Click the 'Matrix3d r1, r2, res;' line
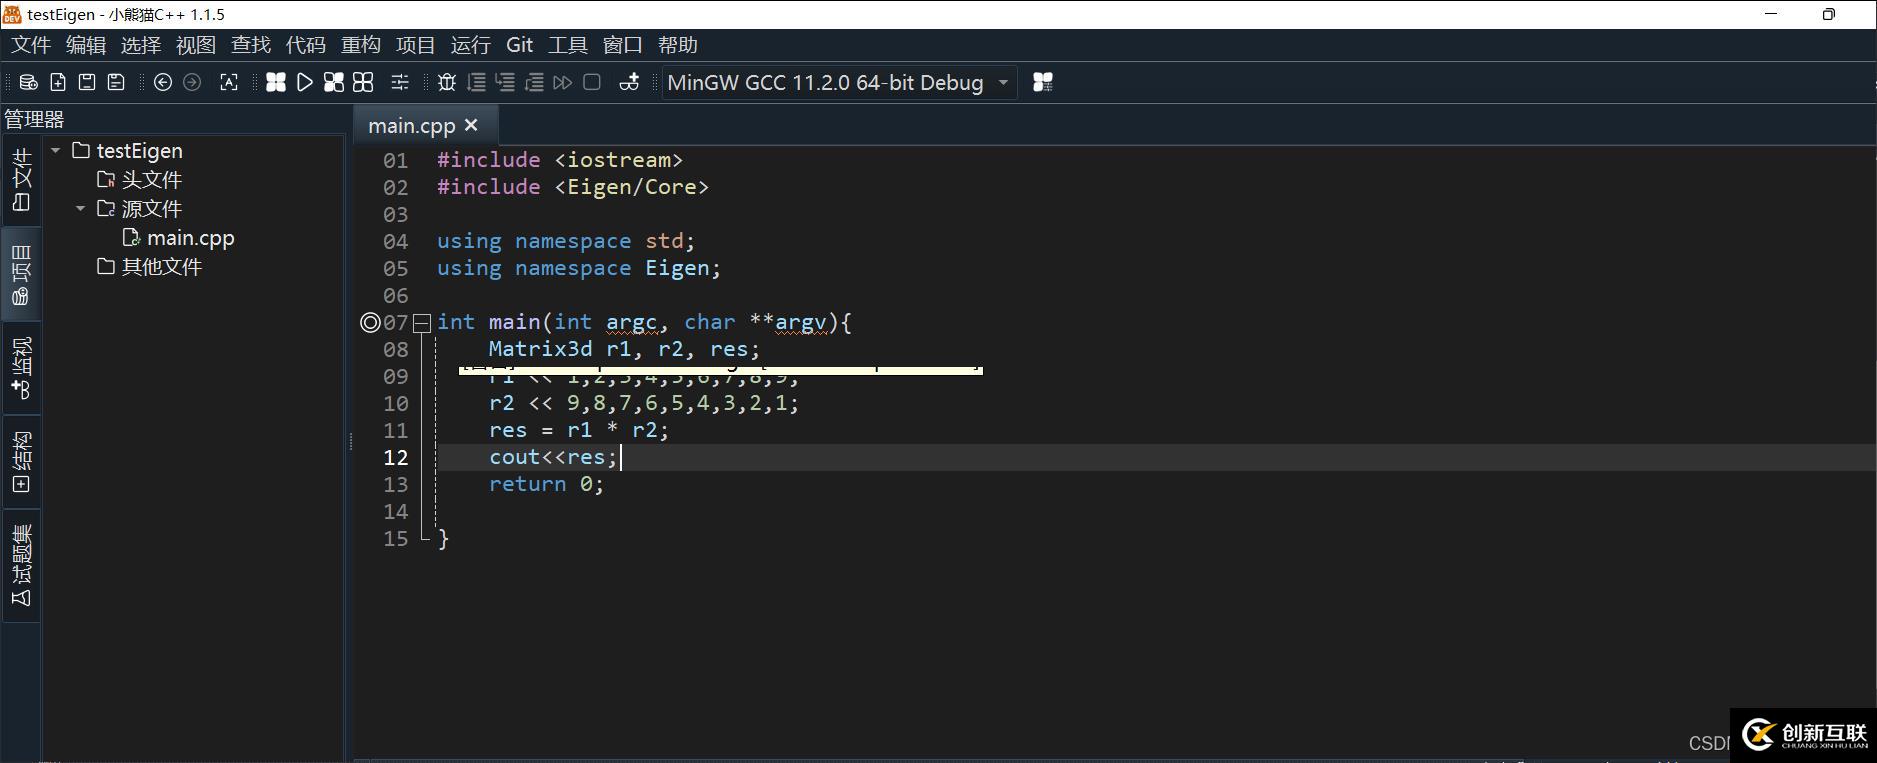1877x763 pixels. click(x=624, y=349)
